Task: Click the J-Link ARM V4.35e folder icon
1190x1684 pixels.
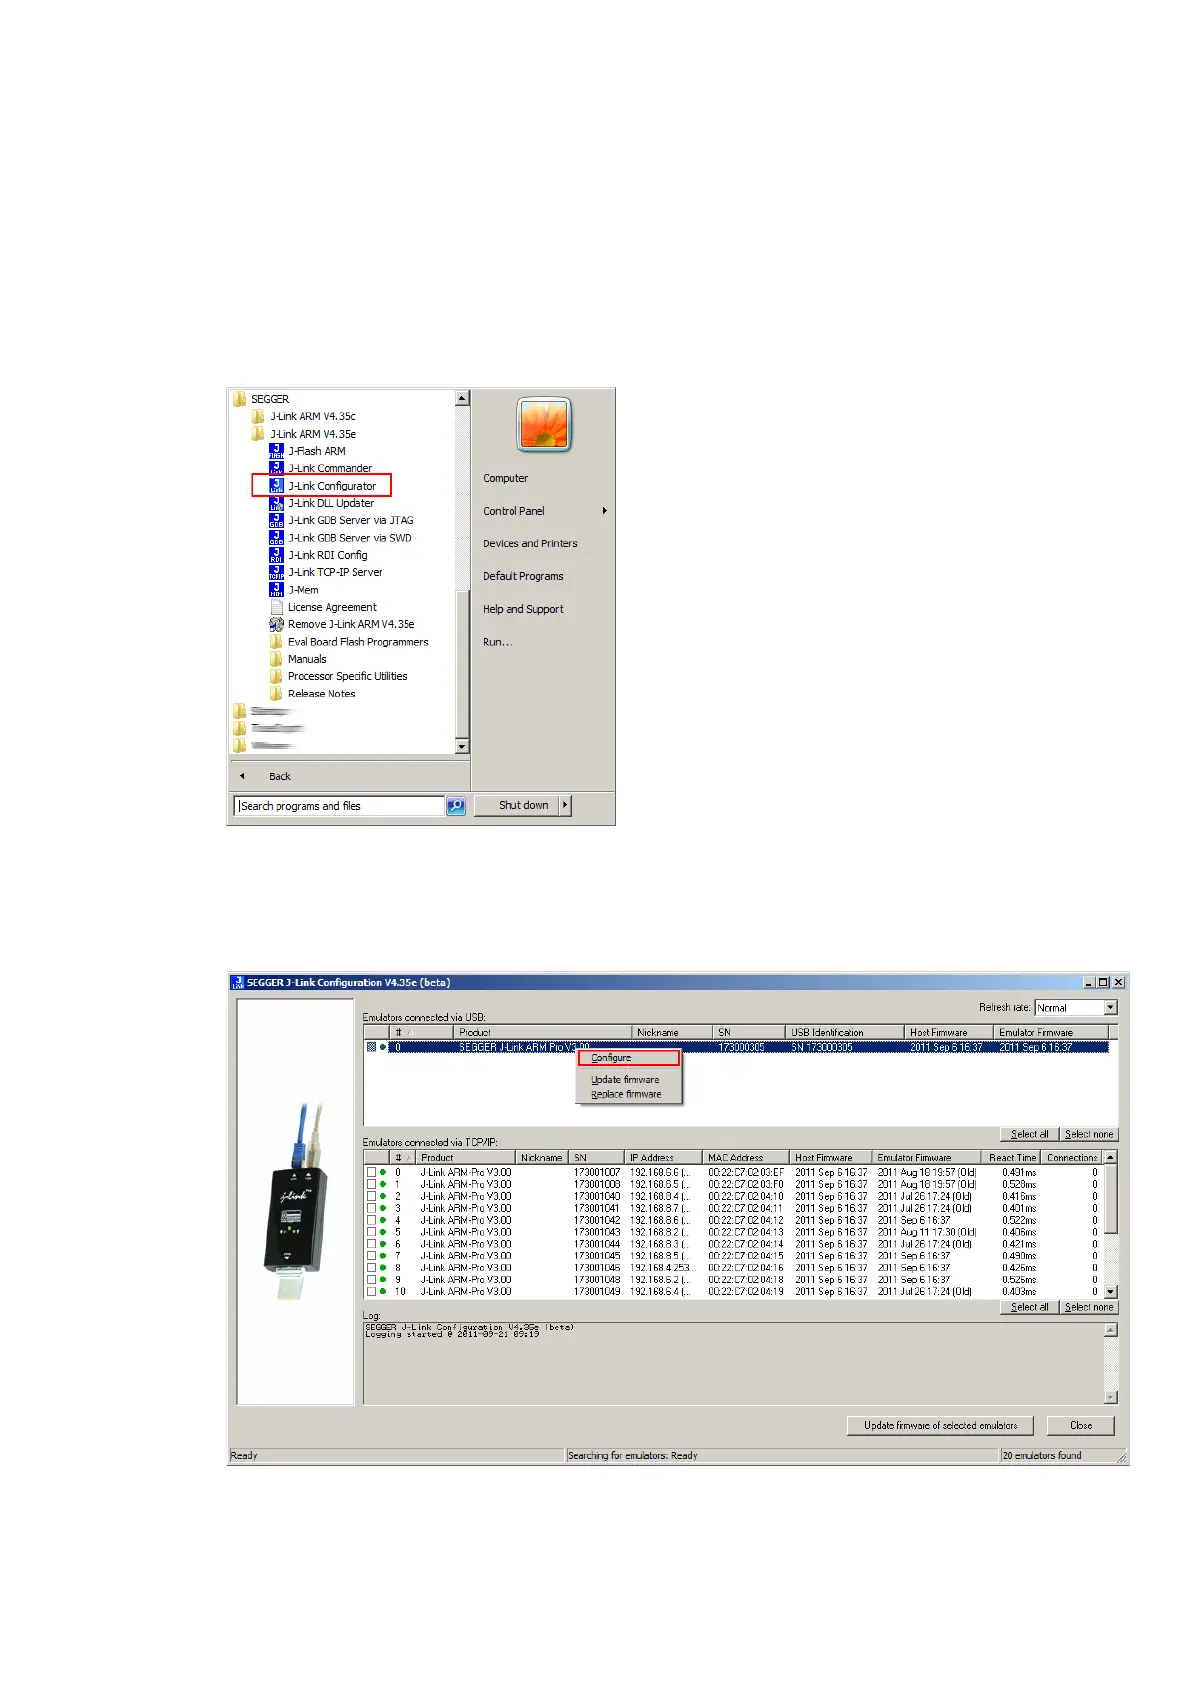Action: pos(258,434)
